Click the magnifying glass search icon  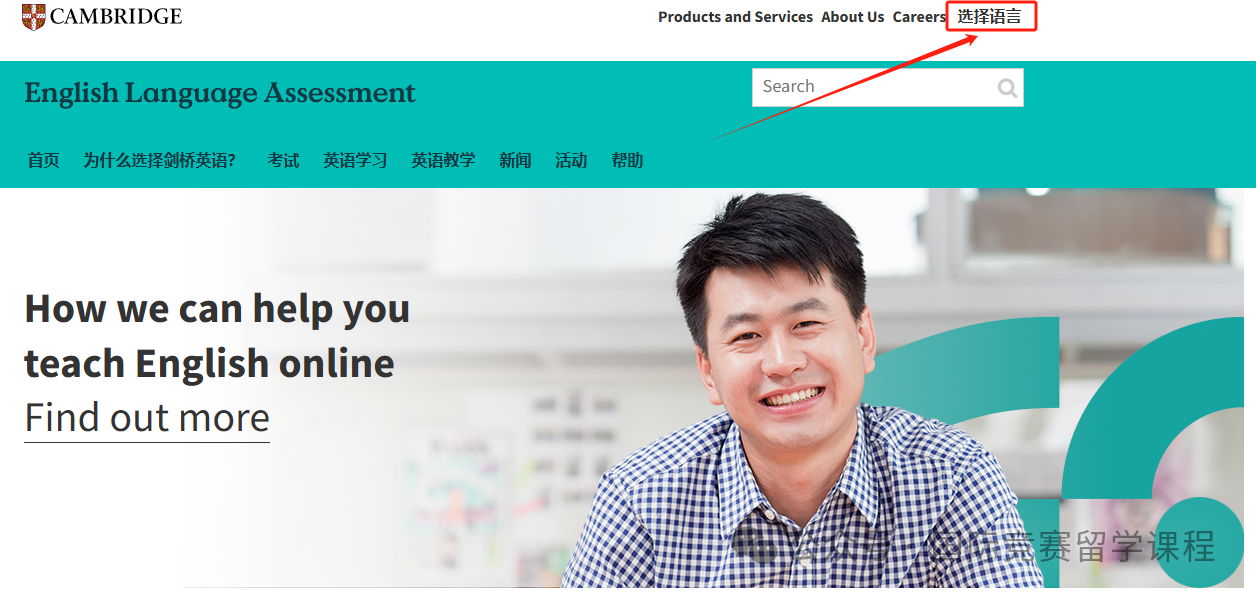coord(1007,88)
